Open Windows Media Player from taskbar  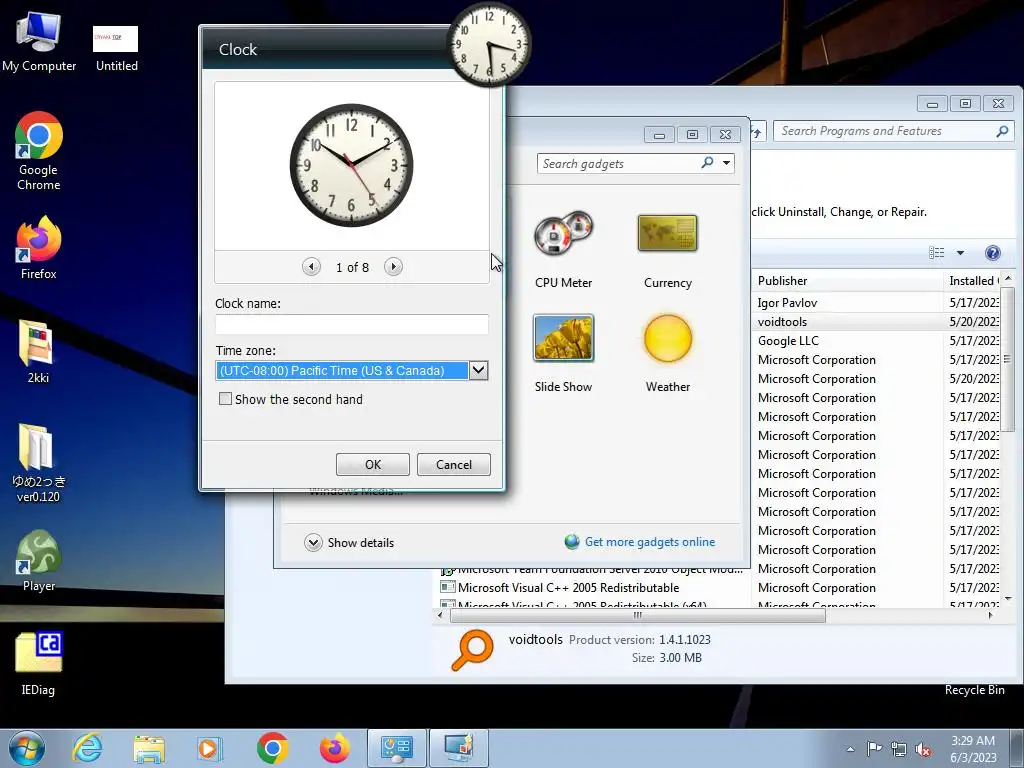210,748
